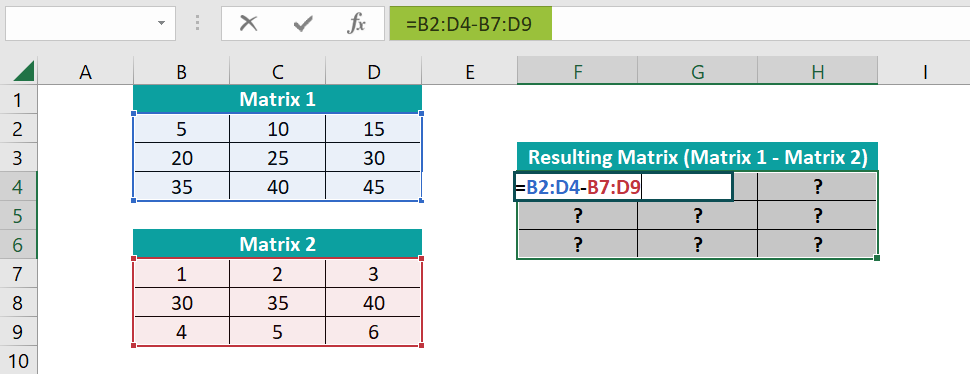Select Matrix 1 cell with value 10

(277, 129)
